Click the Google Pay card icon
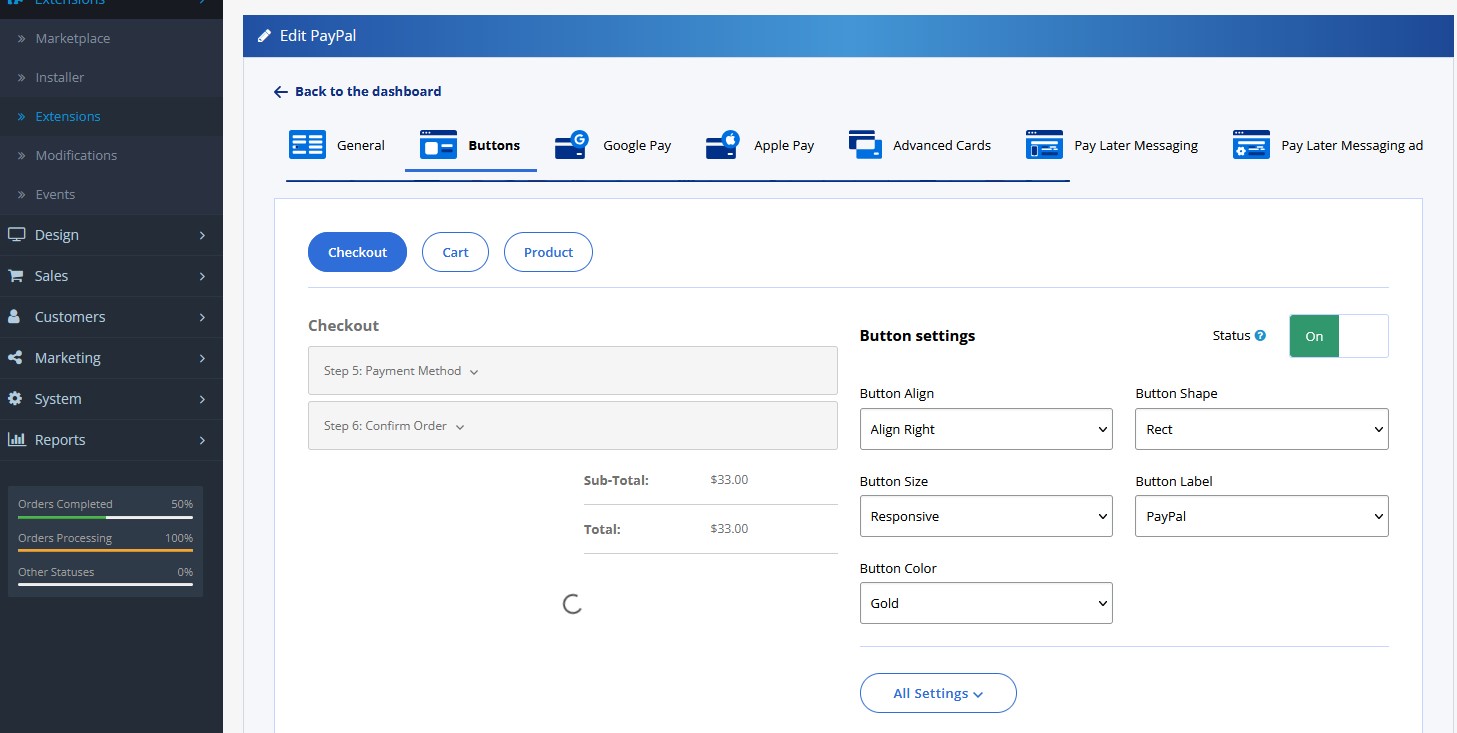The height and width of the screenshot is (733, 1457). 572,145
